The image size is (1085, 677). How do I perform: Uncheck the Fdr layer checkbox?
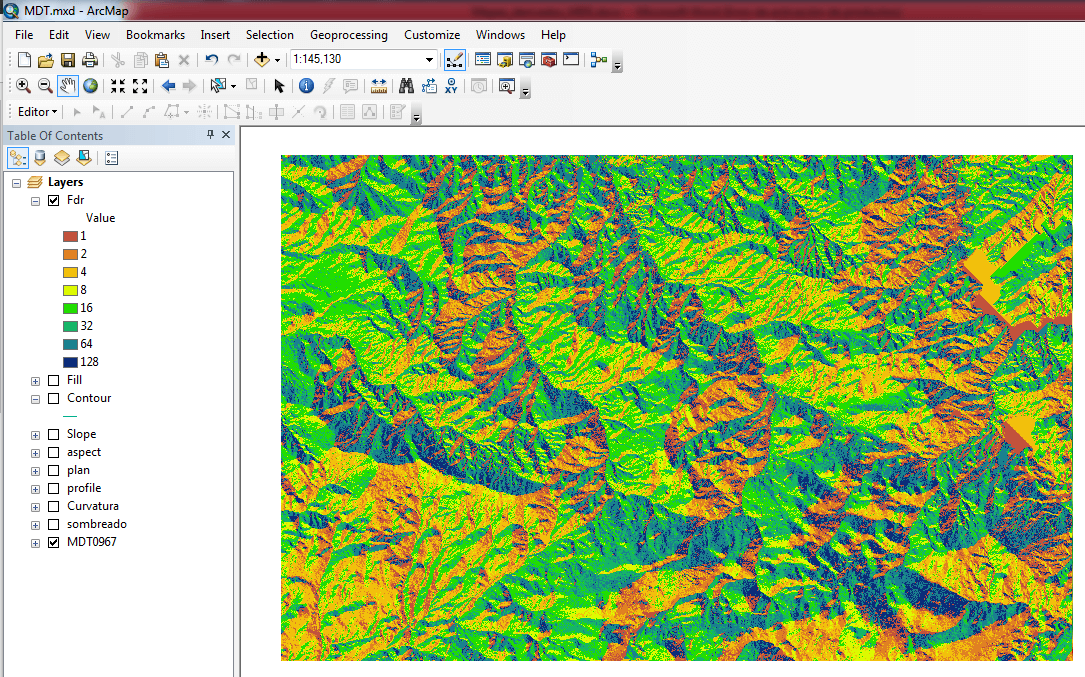pos(54,200)
